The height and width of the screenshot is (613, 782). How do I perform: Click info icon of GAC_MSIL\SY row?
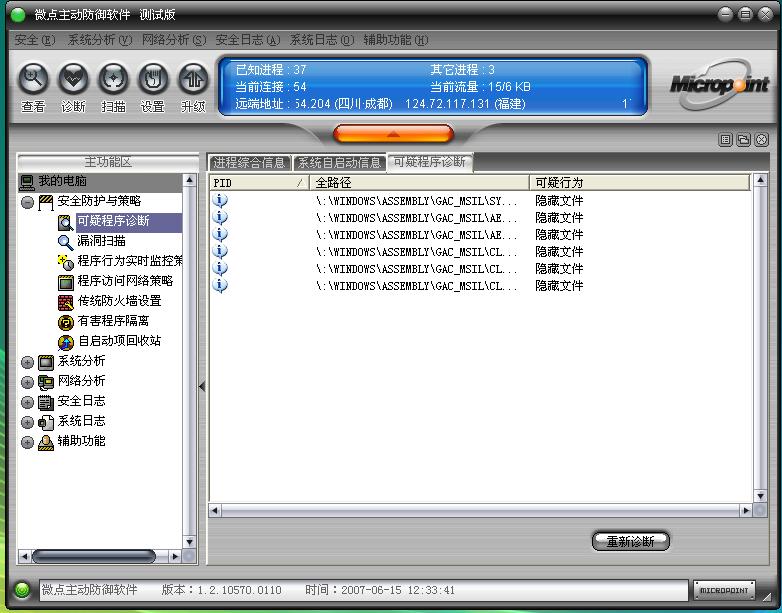click(220, 201)
